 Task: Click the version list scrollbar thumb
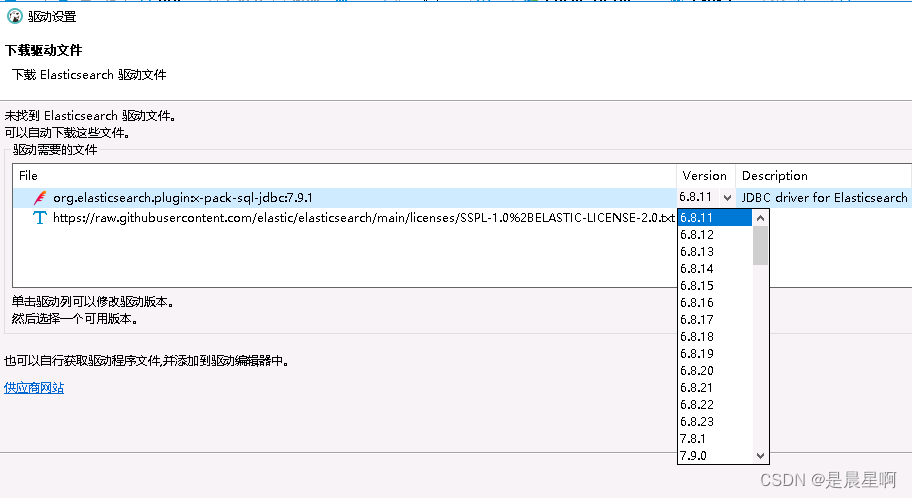[760, 246]
